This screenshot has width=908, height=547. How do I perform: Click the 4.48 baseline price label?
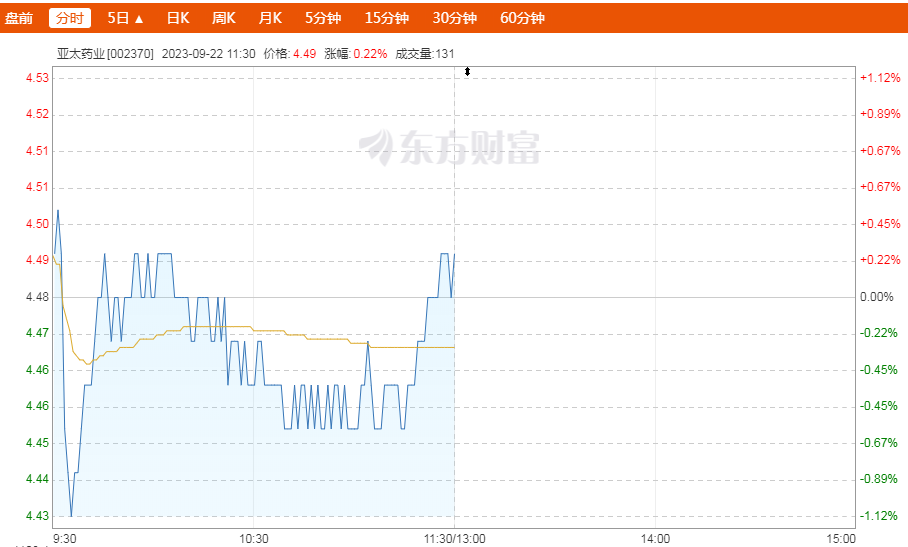(37, 297)
